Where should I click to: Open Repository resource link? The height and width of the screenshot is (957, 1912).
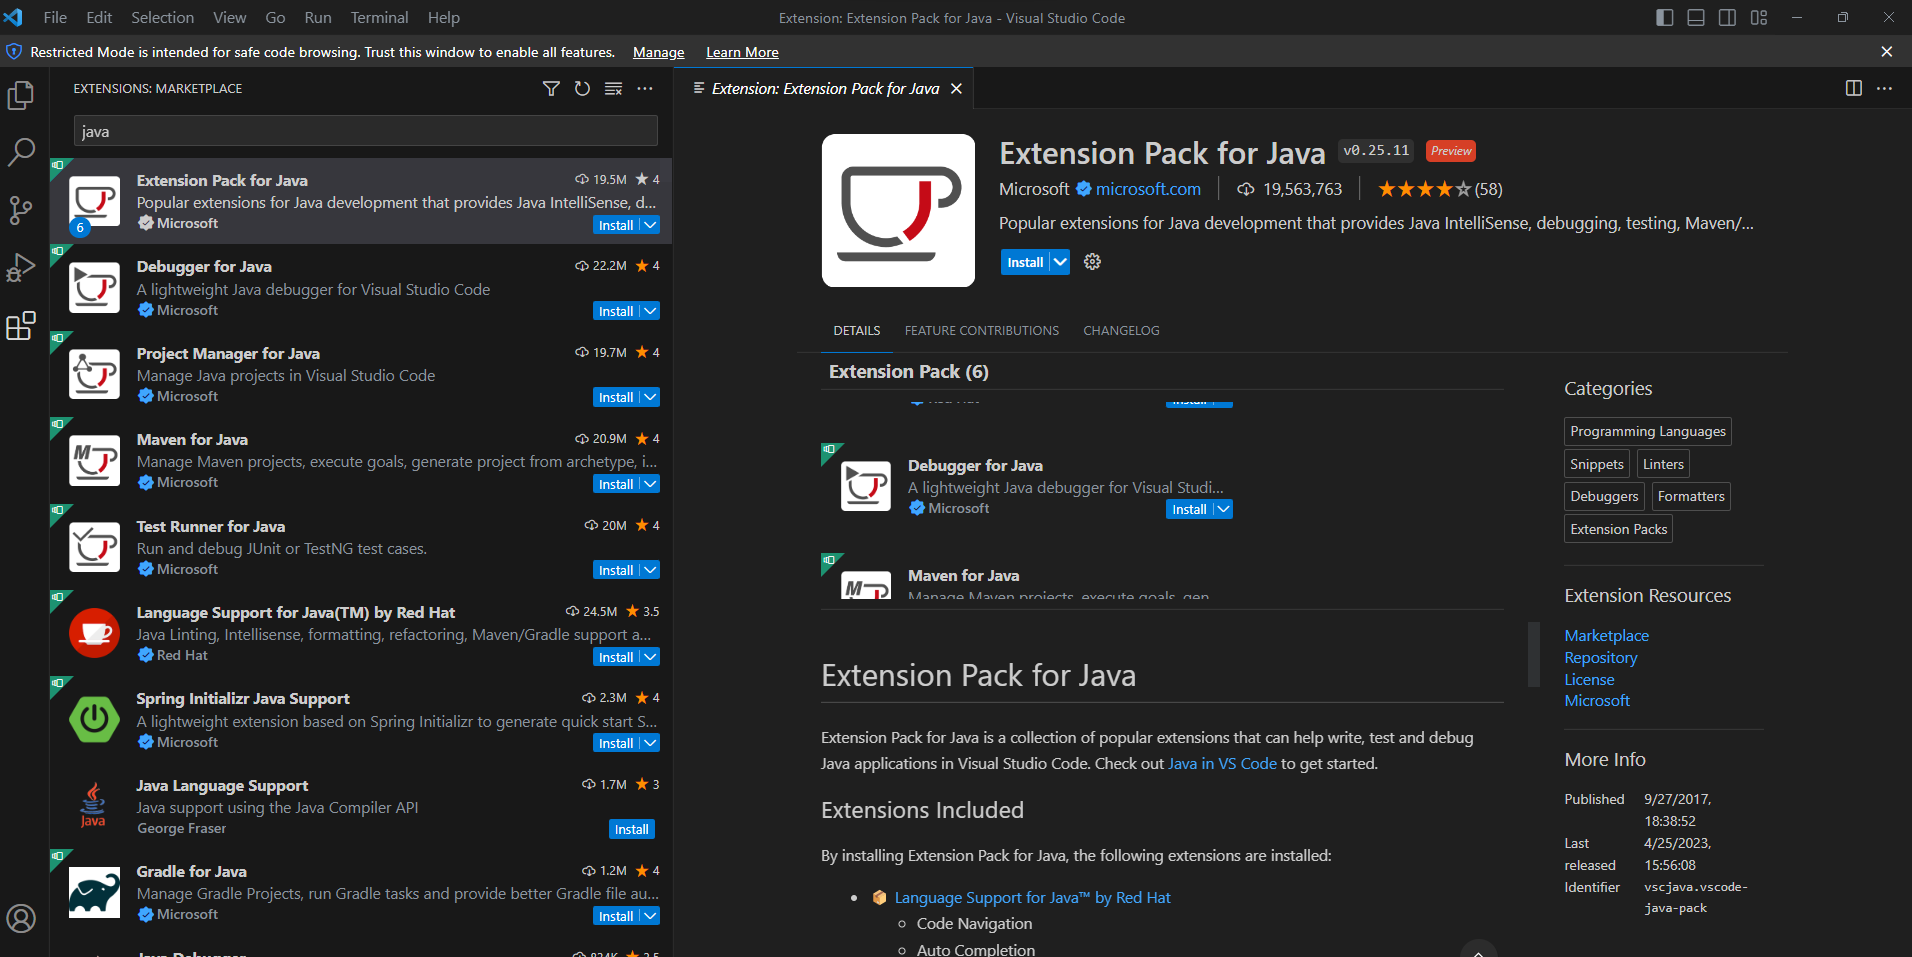(1600, 658)
